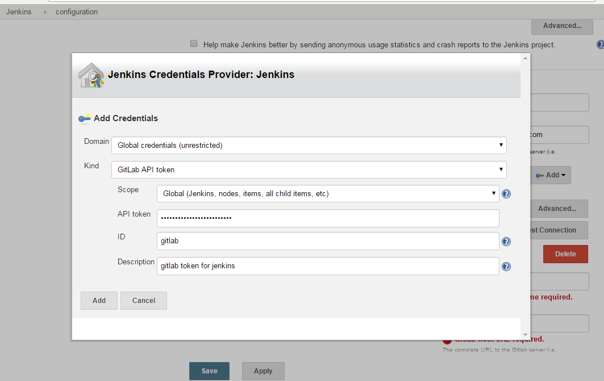Open help for the Scope field
Screen dimensions: 604x381
506,194
